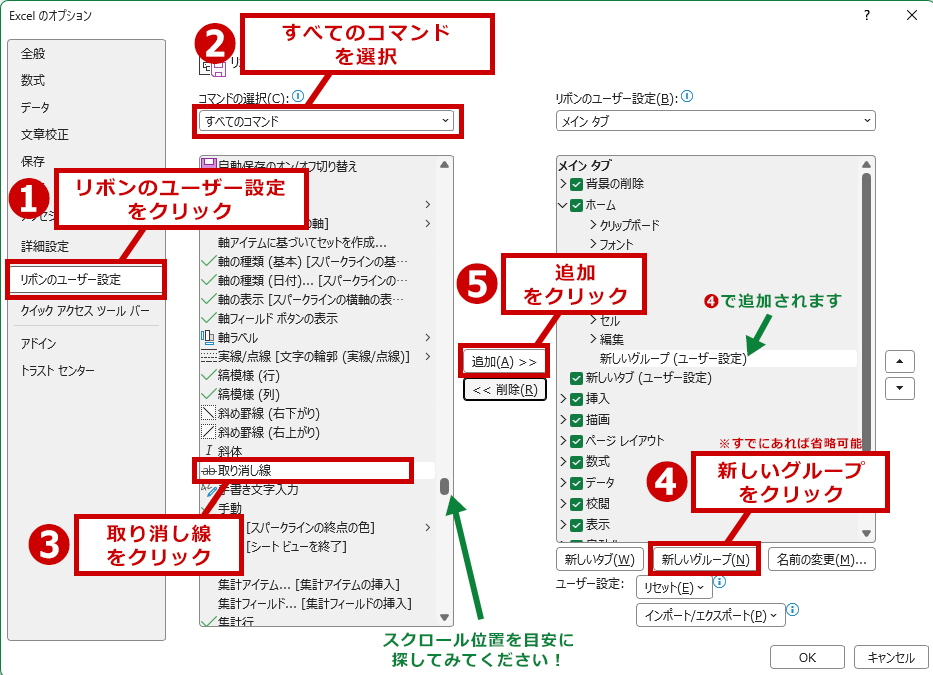Open the 詳細設定 options category
Screen dimensions: 933x675
45,246
